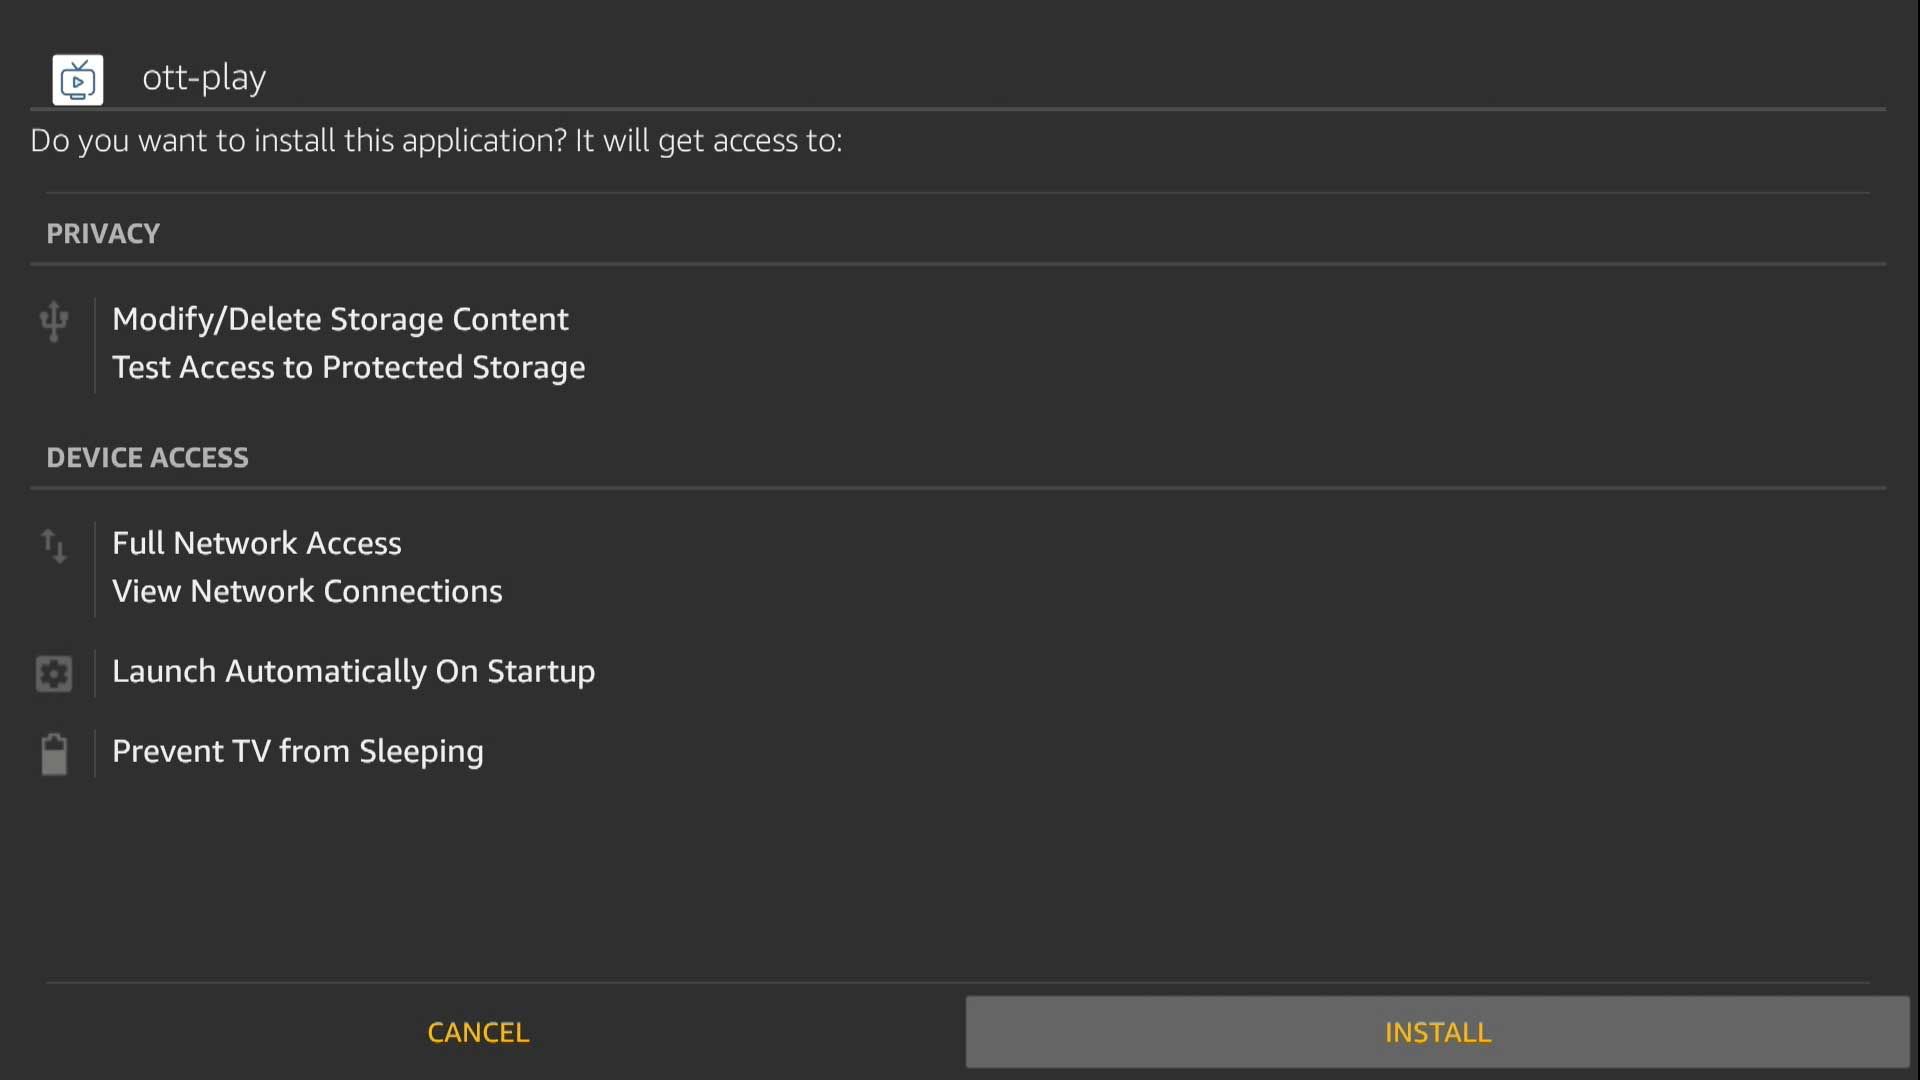Image resolution: width=1920 pixels, height=1080 pixels.
Task: Click Modify/Delete Storage Content permission
Action: [x=339, y=318]
